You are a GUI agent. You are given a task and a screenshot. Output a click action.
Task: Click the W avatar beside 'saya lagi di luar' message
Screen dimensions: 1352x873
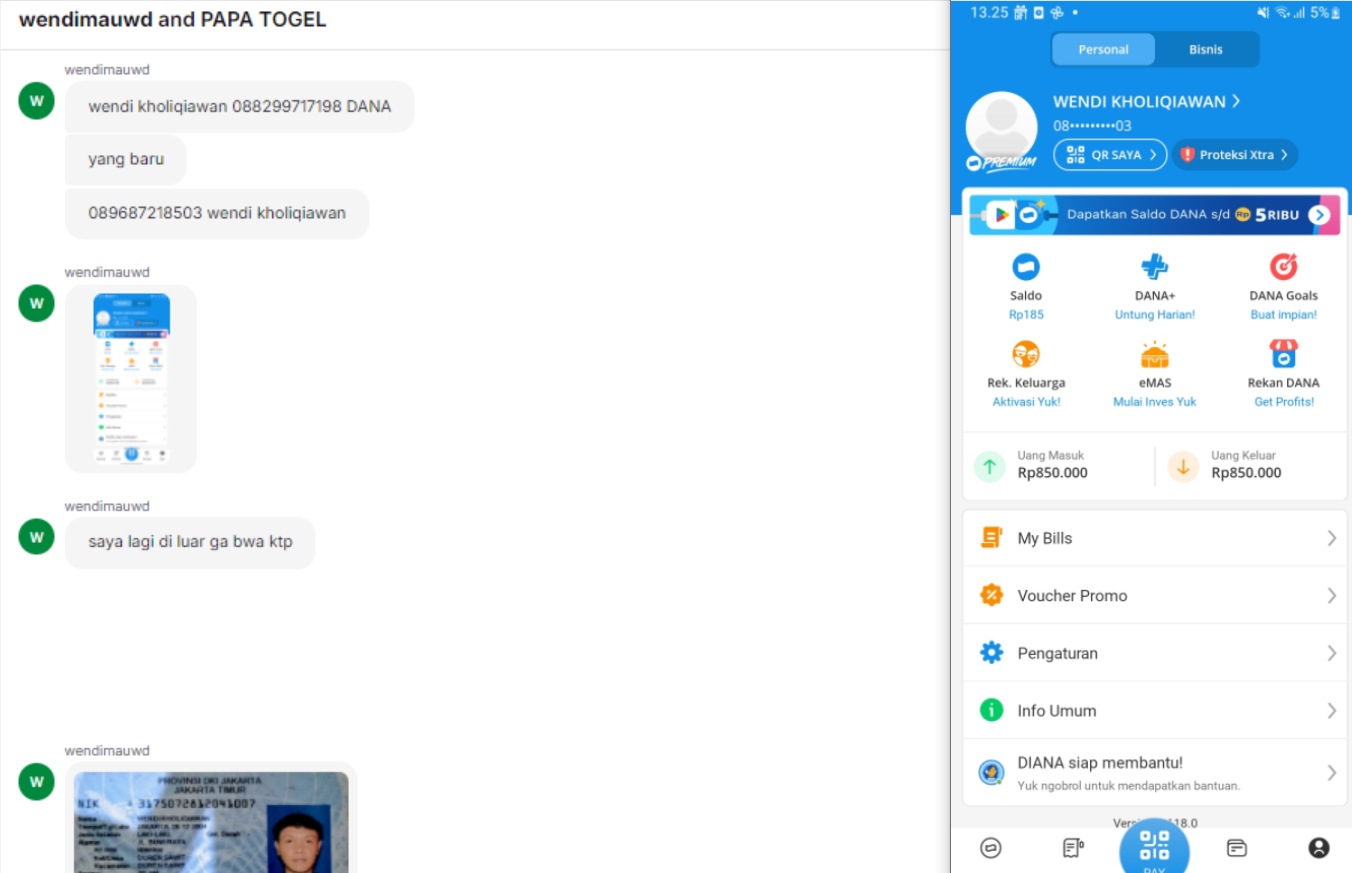[36, 536]
